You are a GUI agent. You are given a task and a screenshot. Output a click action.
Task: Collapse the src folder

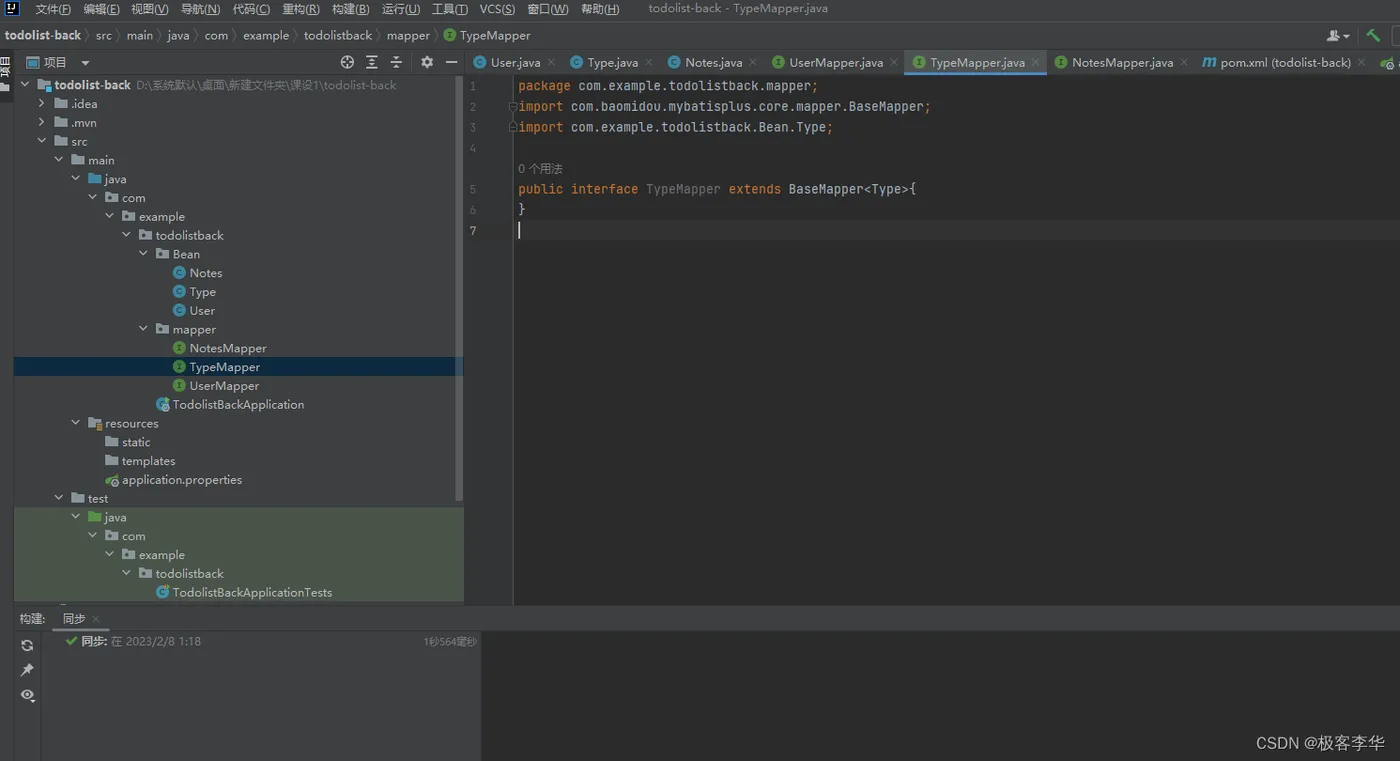(42, 141)
